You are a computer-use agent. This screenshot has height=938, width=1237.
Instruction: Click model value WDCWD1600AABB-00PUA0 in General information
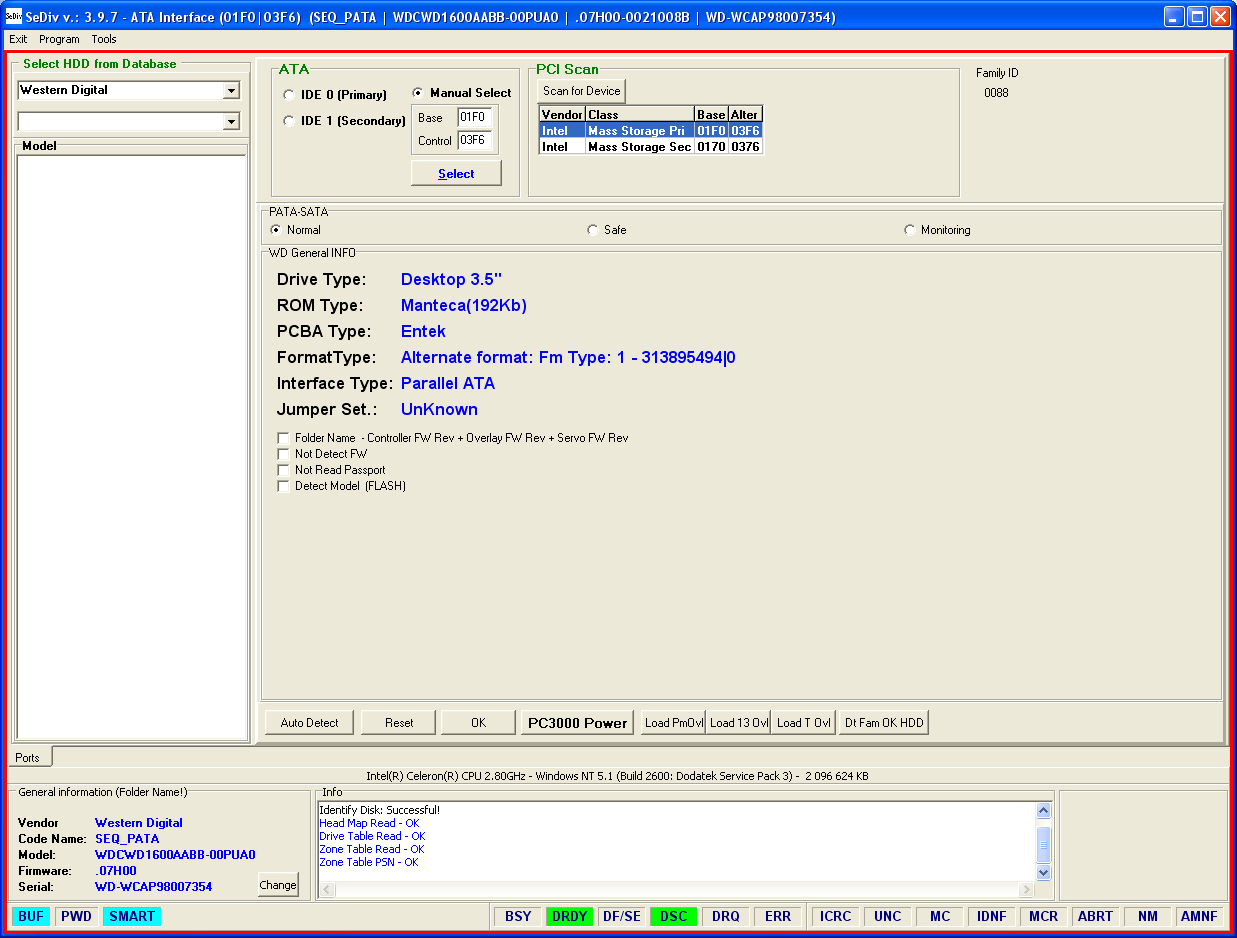[x=175, y=855]
